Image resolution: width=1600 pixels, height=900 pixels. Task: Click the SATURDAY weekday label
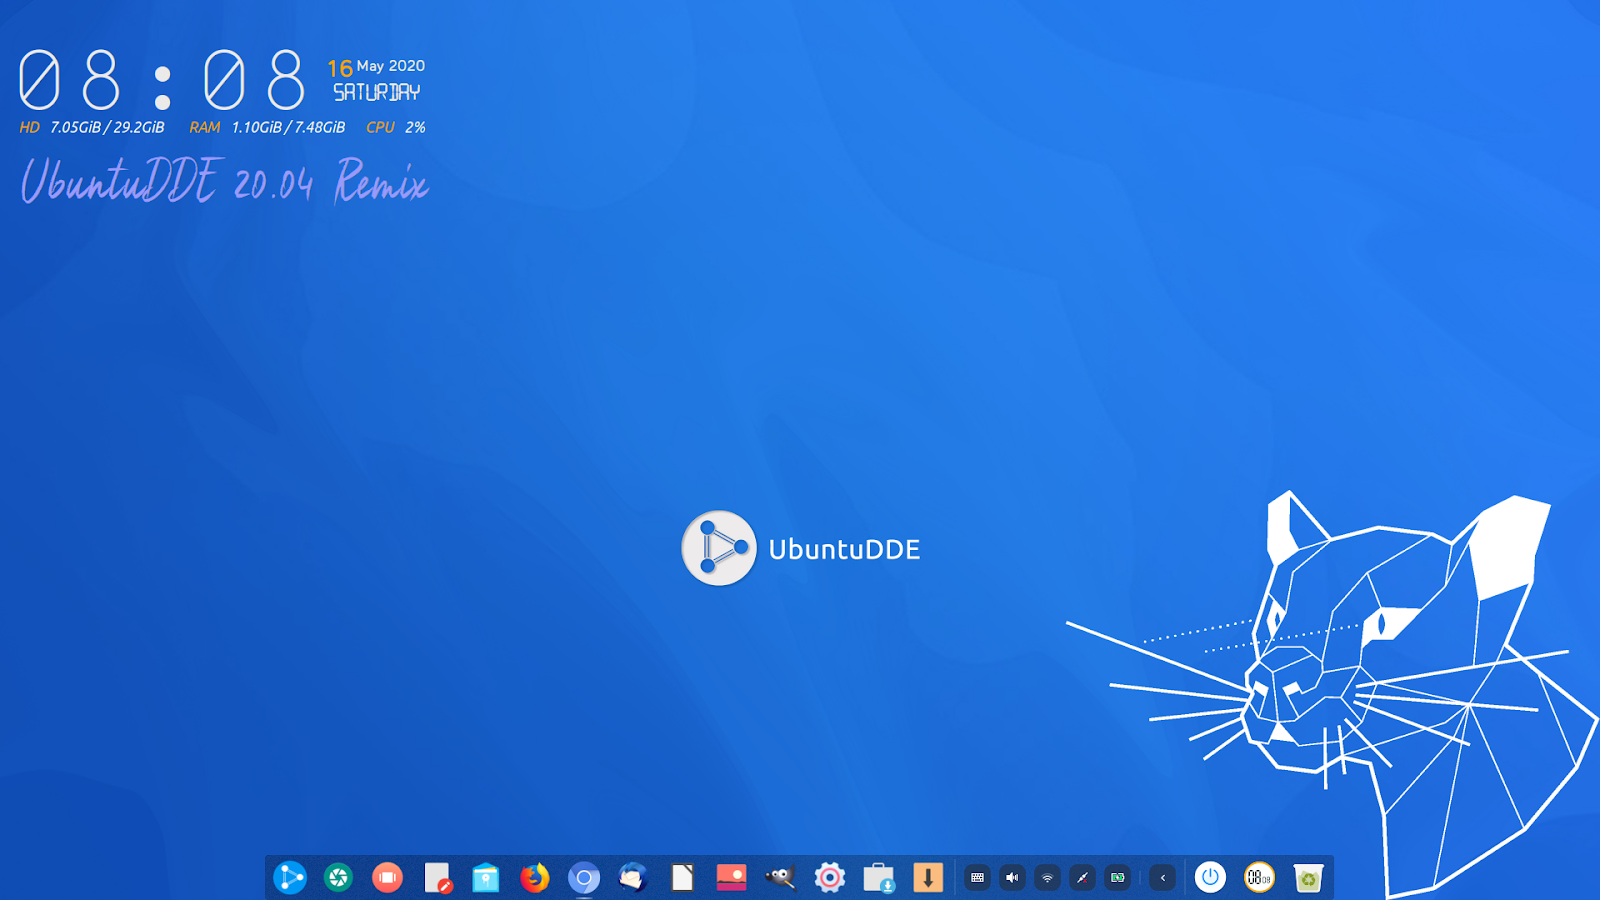point(377,93)
